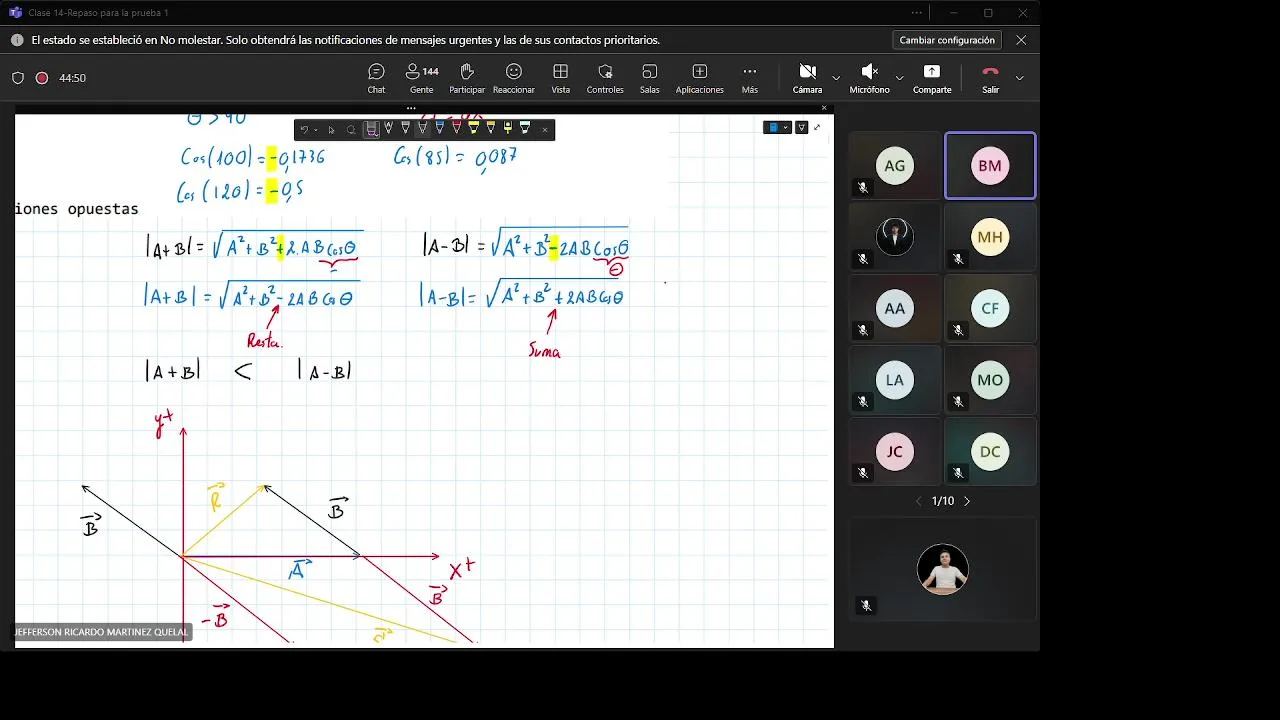Raise hand with Participar
Screen dimensions: 1280x720
pos(467,79)
